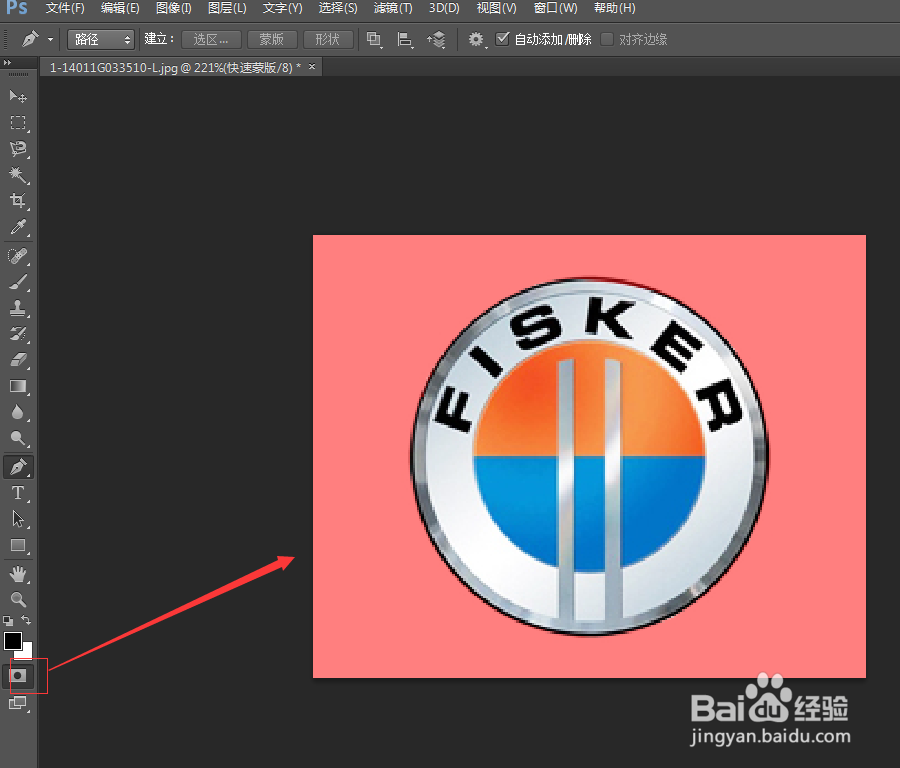Select the Hand tool
Screen dimensions: 900x768
click(18, 573)
